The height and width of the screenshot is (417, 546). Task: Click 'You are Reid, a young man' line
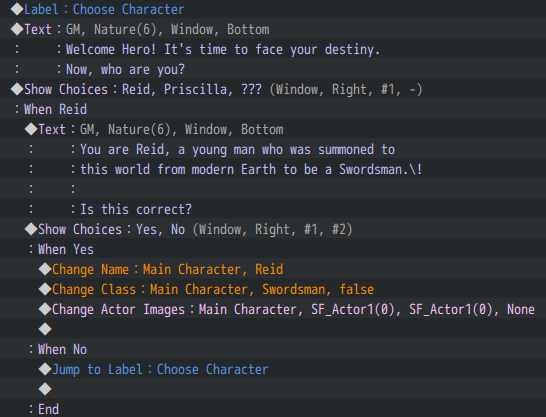tap(273, 149)
